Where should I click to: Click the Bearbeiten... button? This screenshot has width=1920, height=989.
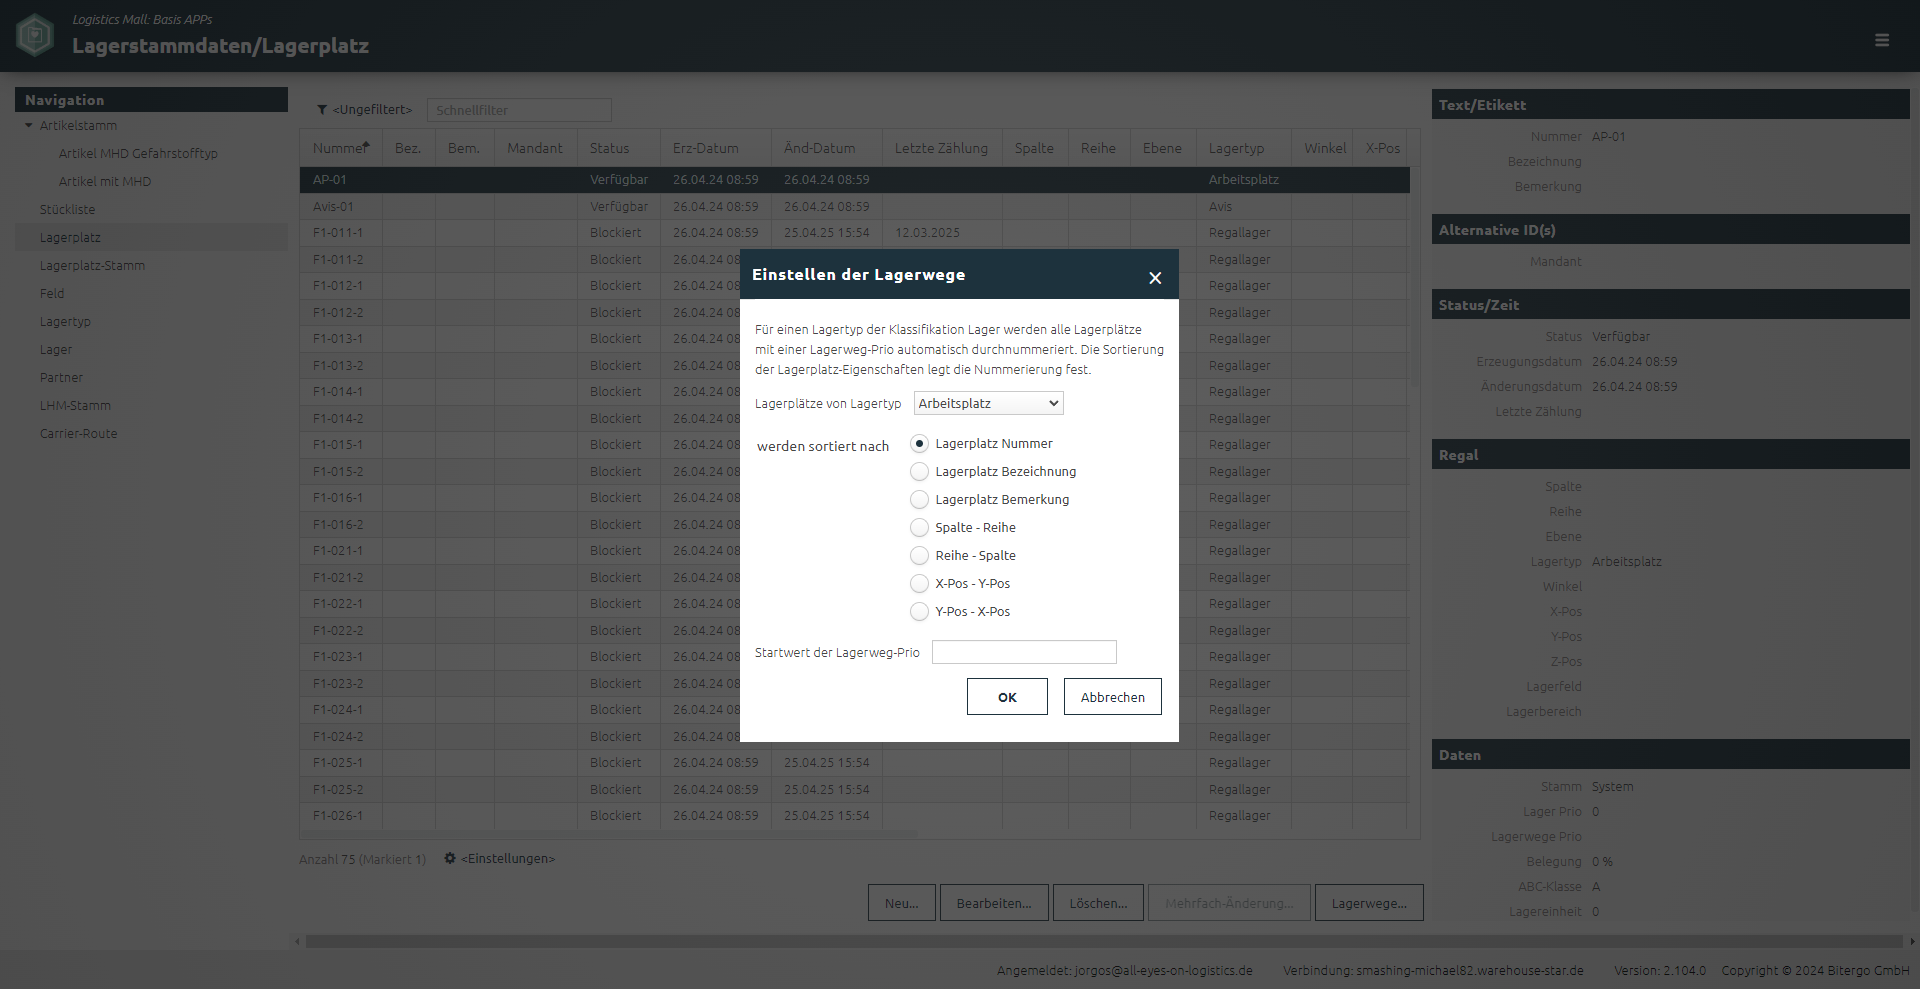(994, 903)
